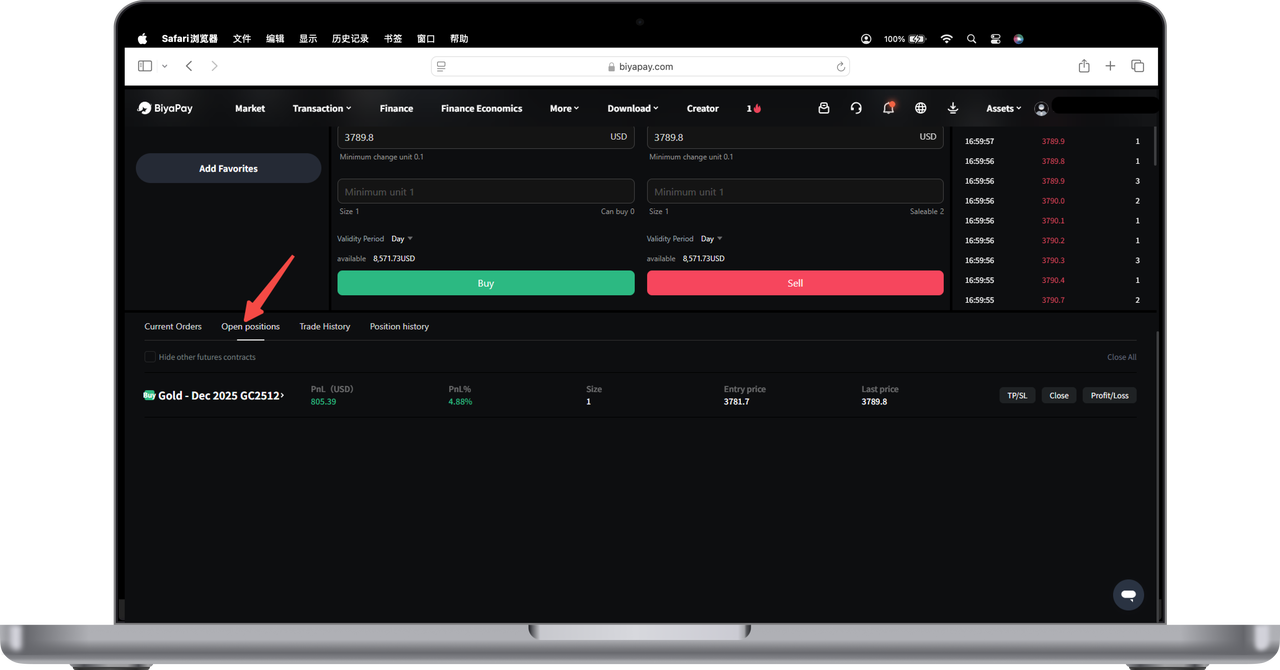Screen dimensions: 1280x670
Task: Click the floating chat bubble icon
Action: 1128,595
